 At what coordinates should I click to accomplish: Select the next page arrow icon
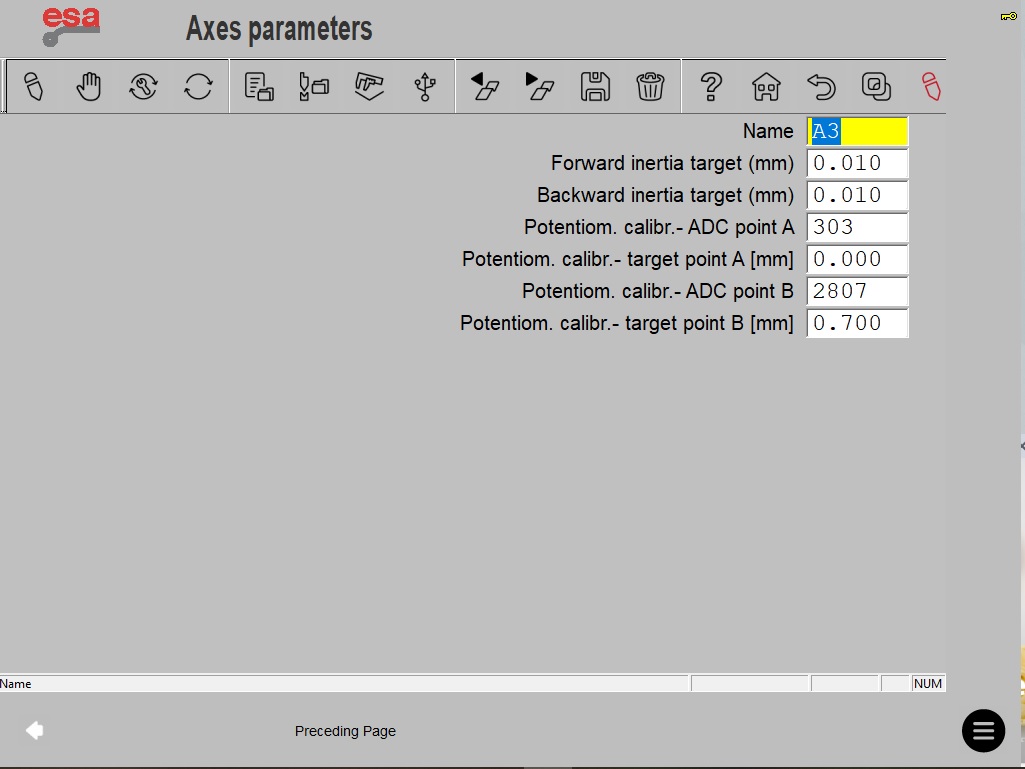pos(539,86)
